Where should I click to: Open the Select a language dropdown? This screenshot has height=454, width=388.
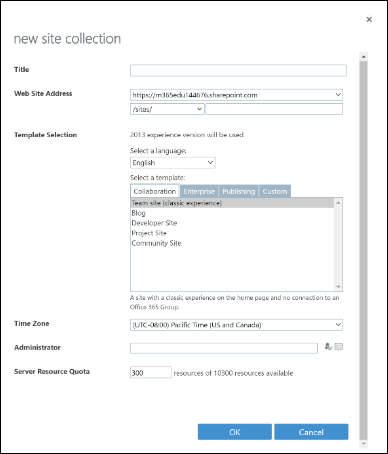click(x=173, y=163)
